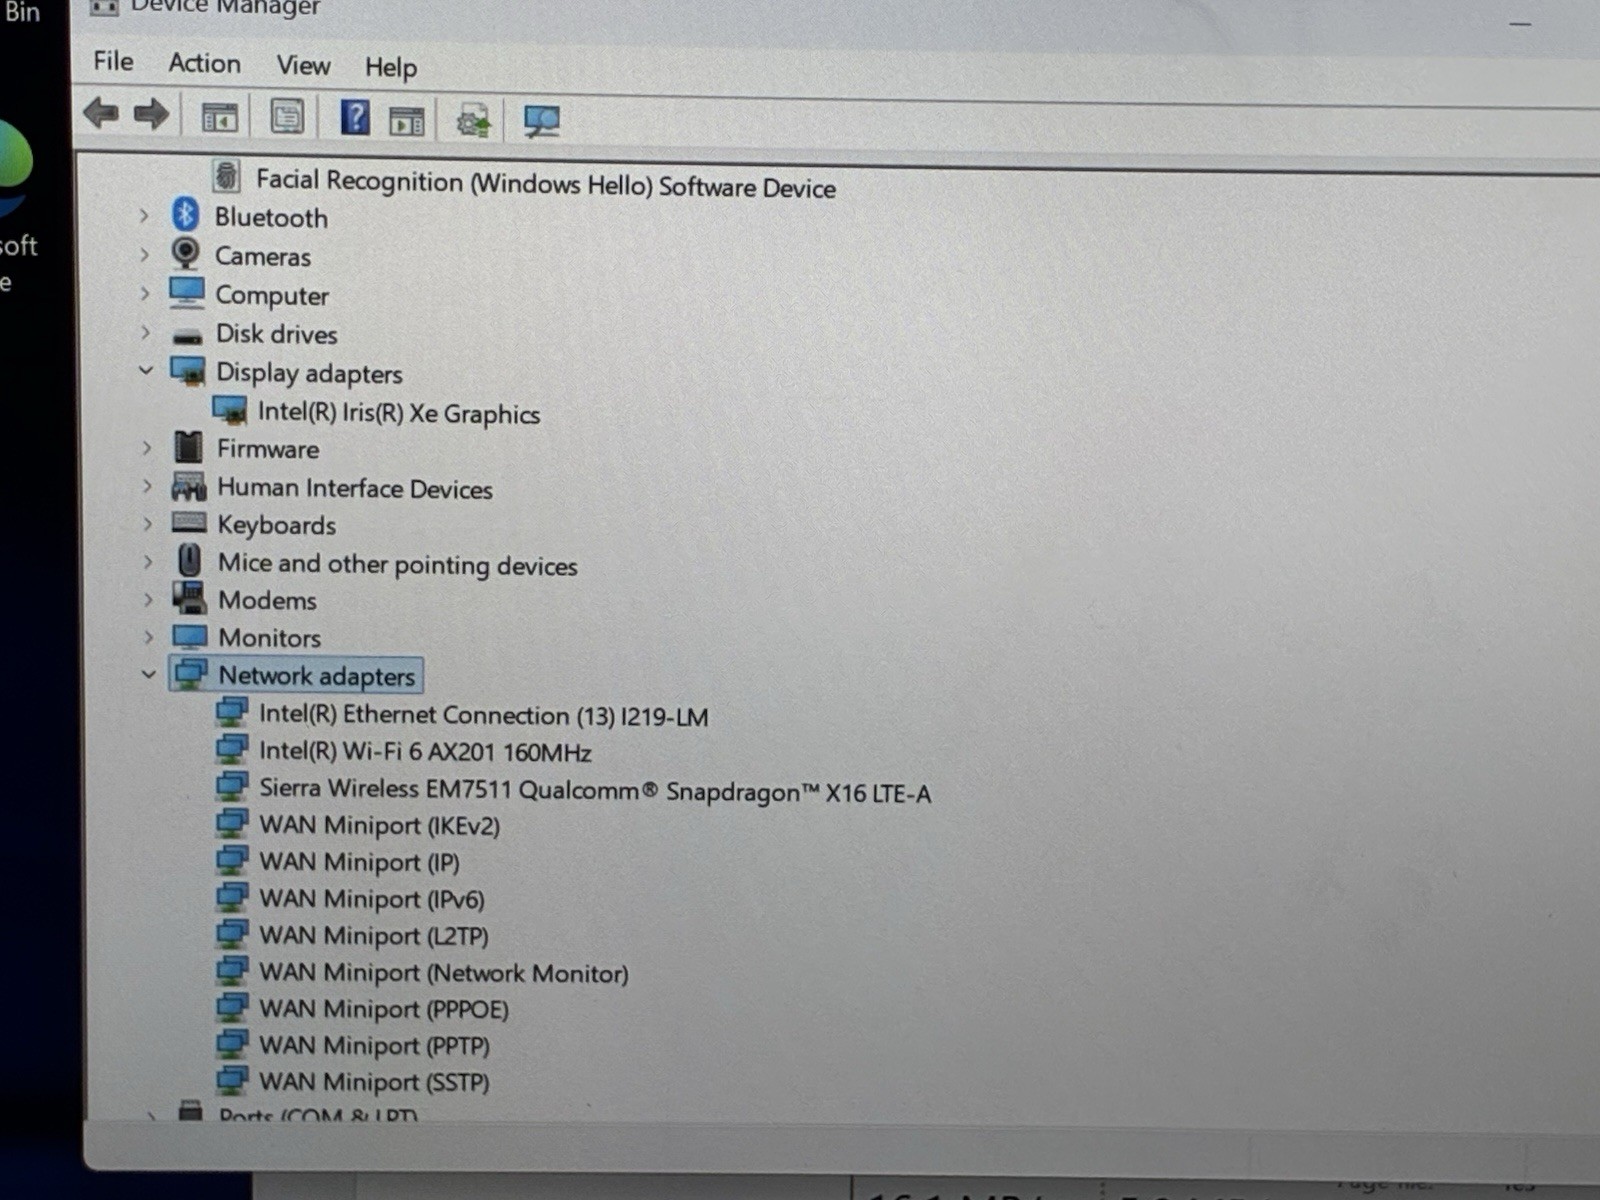1600x1200 pixels.
Task: Expand the Human Interface Devices category
Action: coord(147,486)
